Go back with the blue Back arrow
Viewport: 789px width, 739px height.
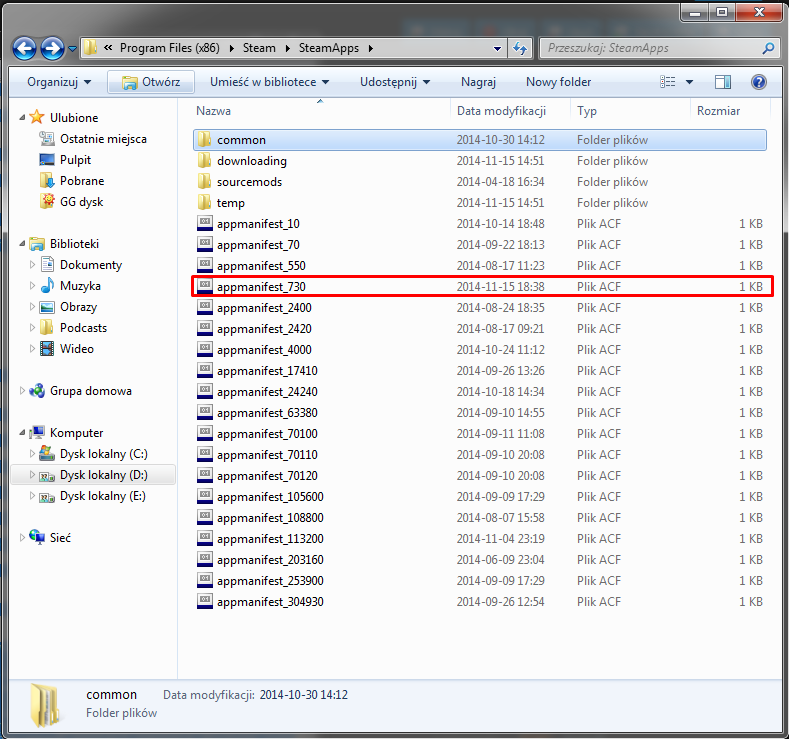[x=24, y=49]
